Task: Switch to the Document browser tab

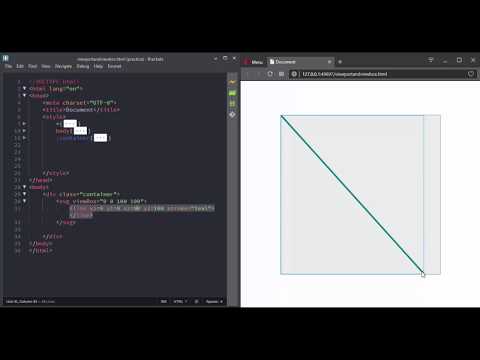Action: pos(300,62)
